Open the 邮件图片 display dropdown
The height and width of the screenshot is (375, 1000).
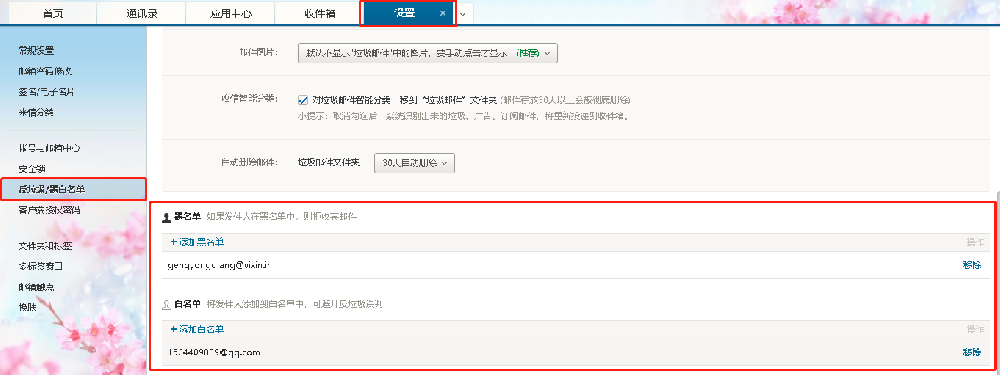tap(428, 54)
